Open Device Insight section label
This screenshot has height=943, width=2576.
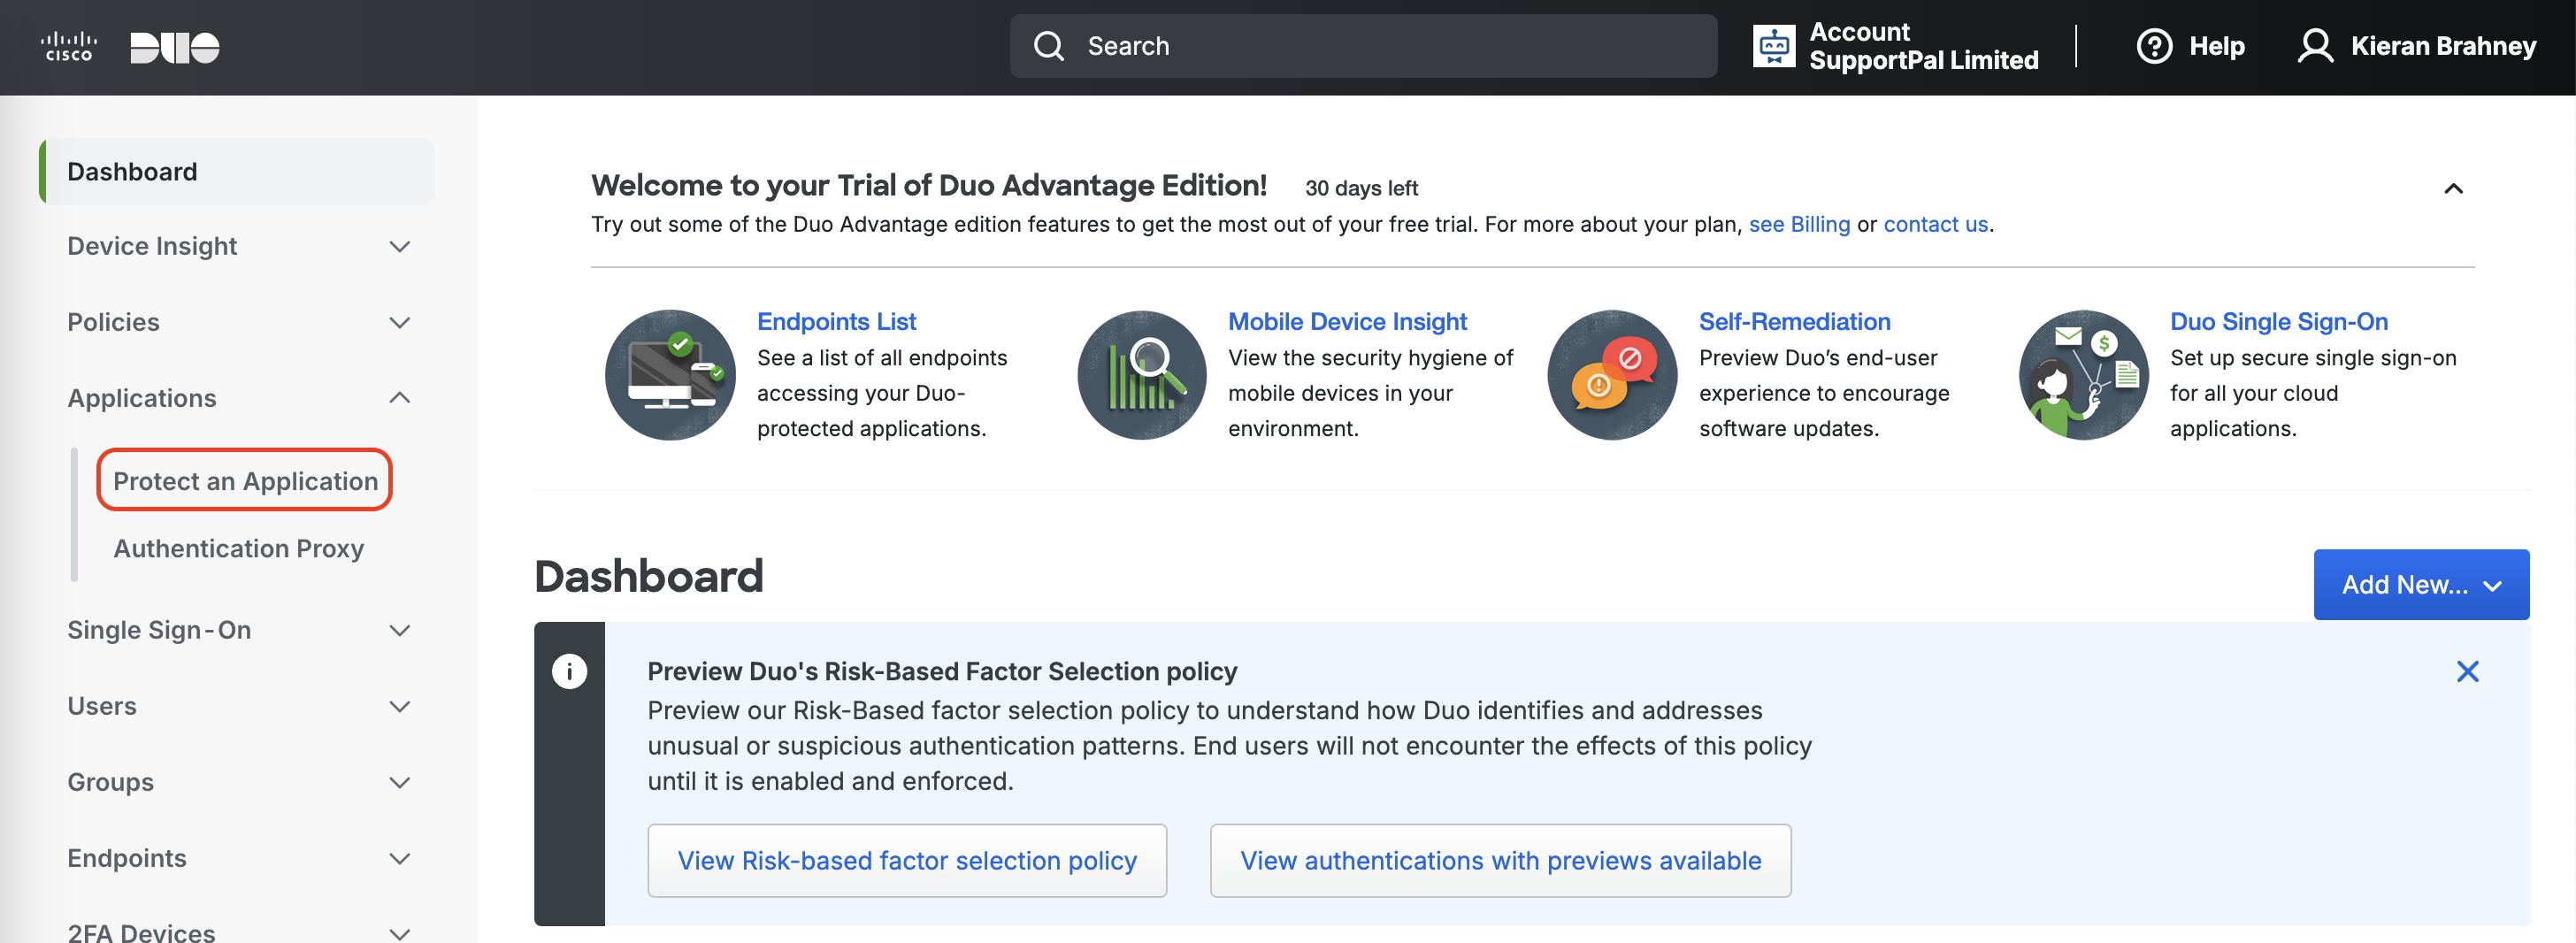click(152, 246)
